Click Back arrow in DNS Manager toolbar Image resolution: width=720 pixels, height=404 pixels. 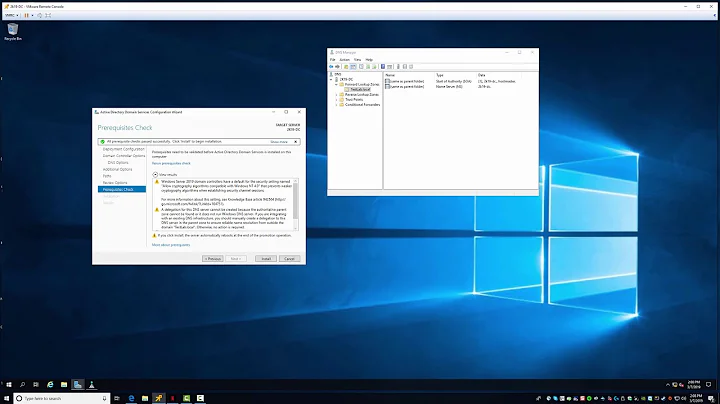331,67
